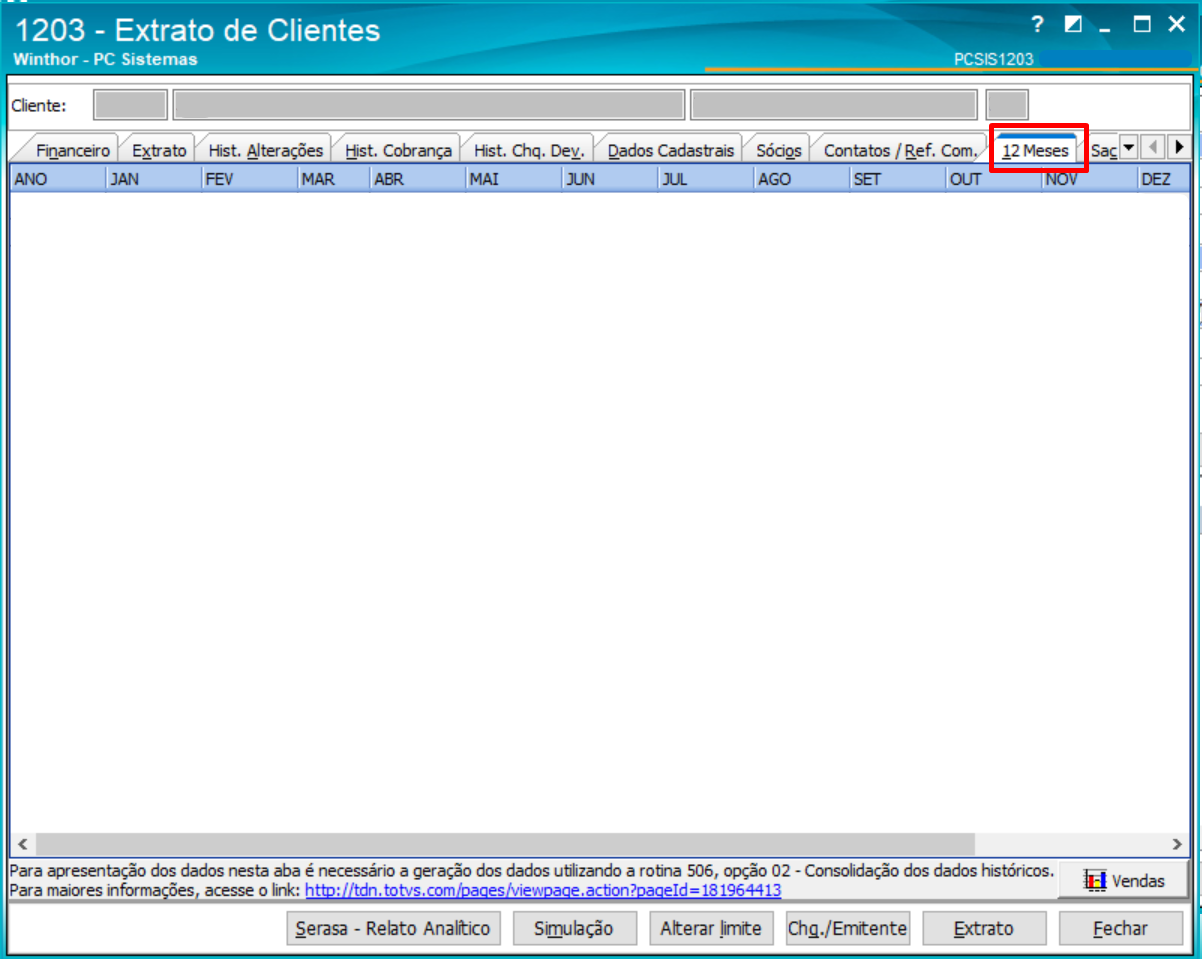Click the right tab scroll arrow
The image size is (1202, 959).
click(1179, 148)
